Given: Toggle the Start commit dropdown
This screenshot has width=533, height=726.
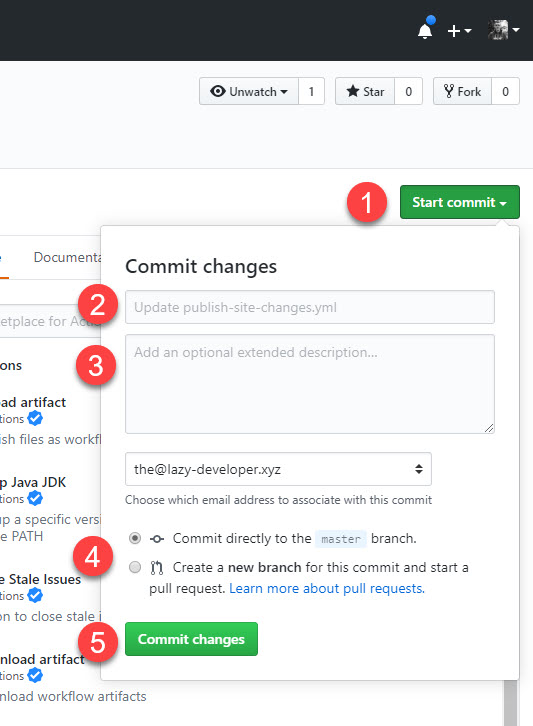Looking at the screenshot, I should click(x=460, y=202).
